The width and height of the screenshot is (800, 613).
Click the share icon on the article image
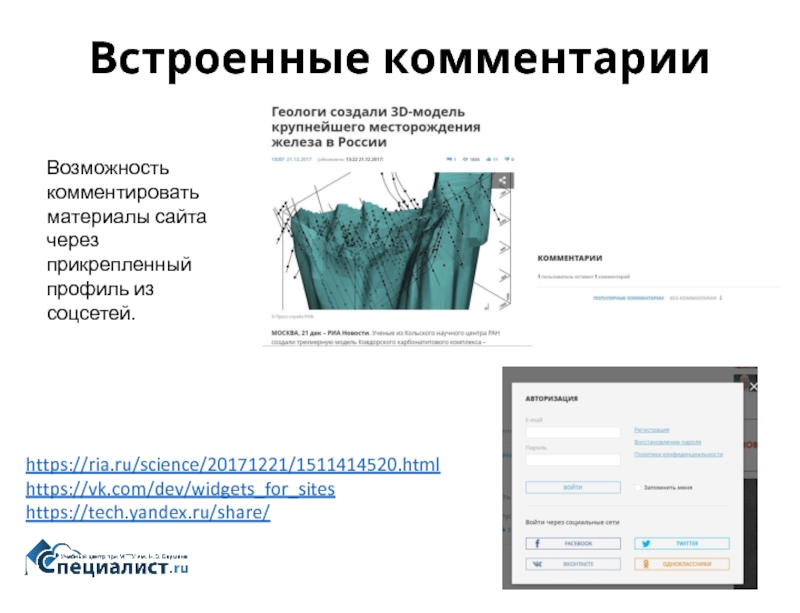click(503, 180)
